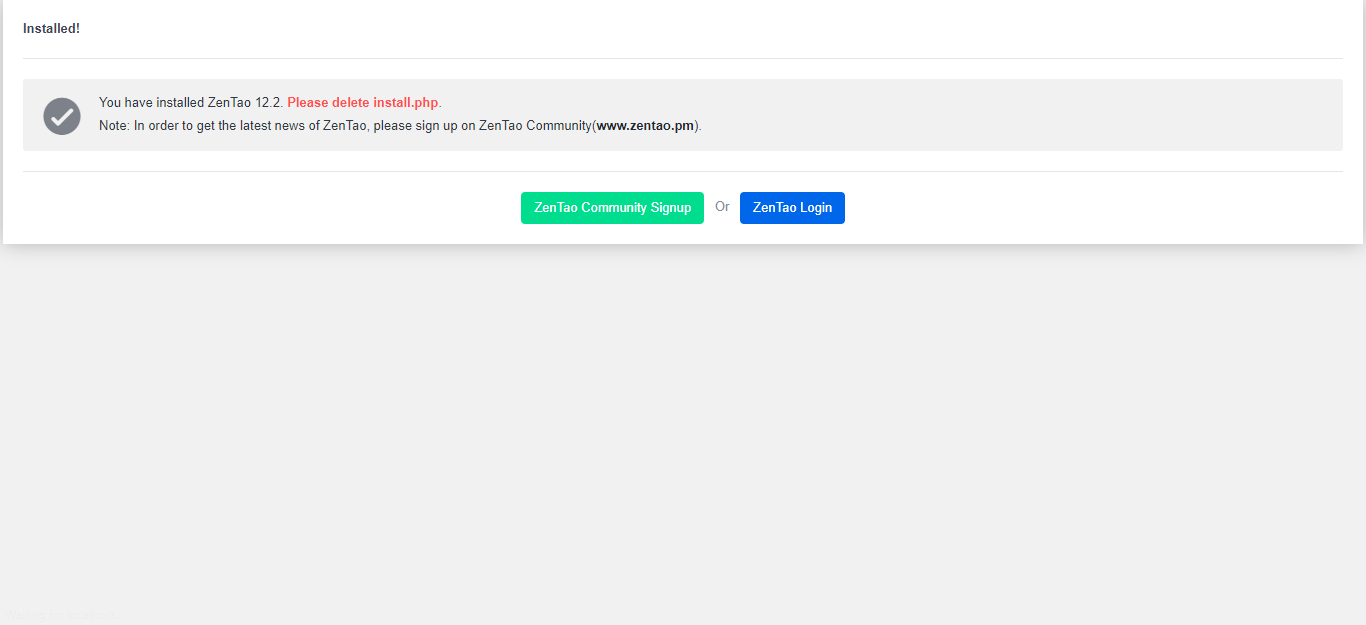The image size is (1366, 625).
Task: Click 'You have installed ZenTao 12.2' message
Action: point(190,103)
